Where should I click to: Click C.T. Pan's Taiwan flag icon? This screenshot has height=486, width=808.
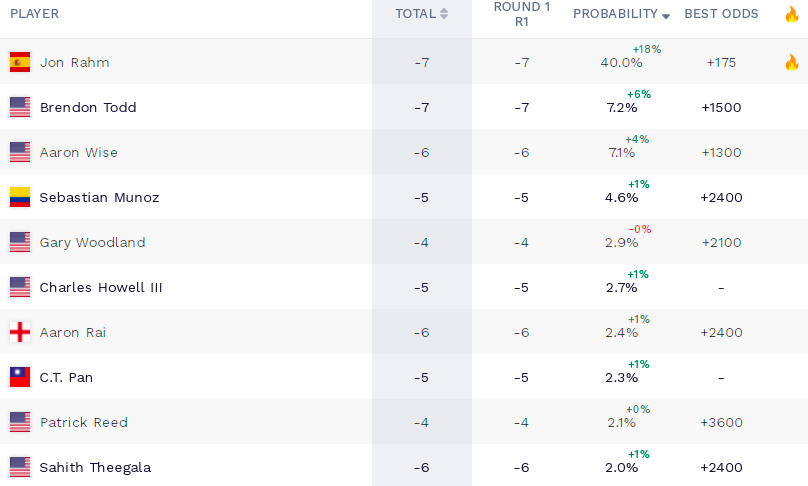[x=20, y=377]
